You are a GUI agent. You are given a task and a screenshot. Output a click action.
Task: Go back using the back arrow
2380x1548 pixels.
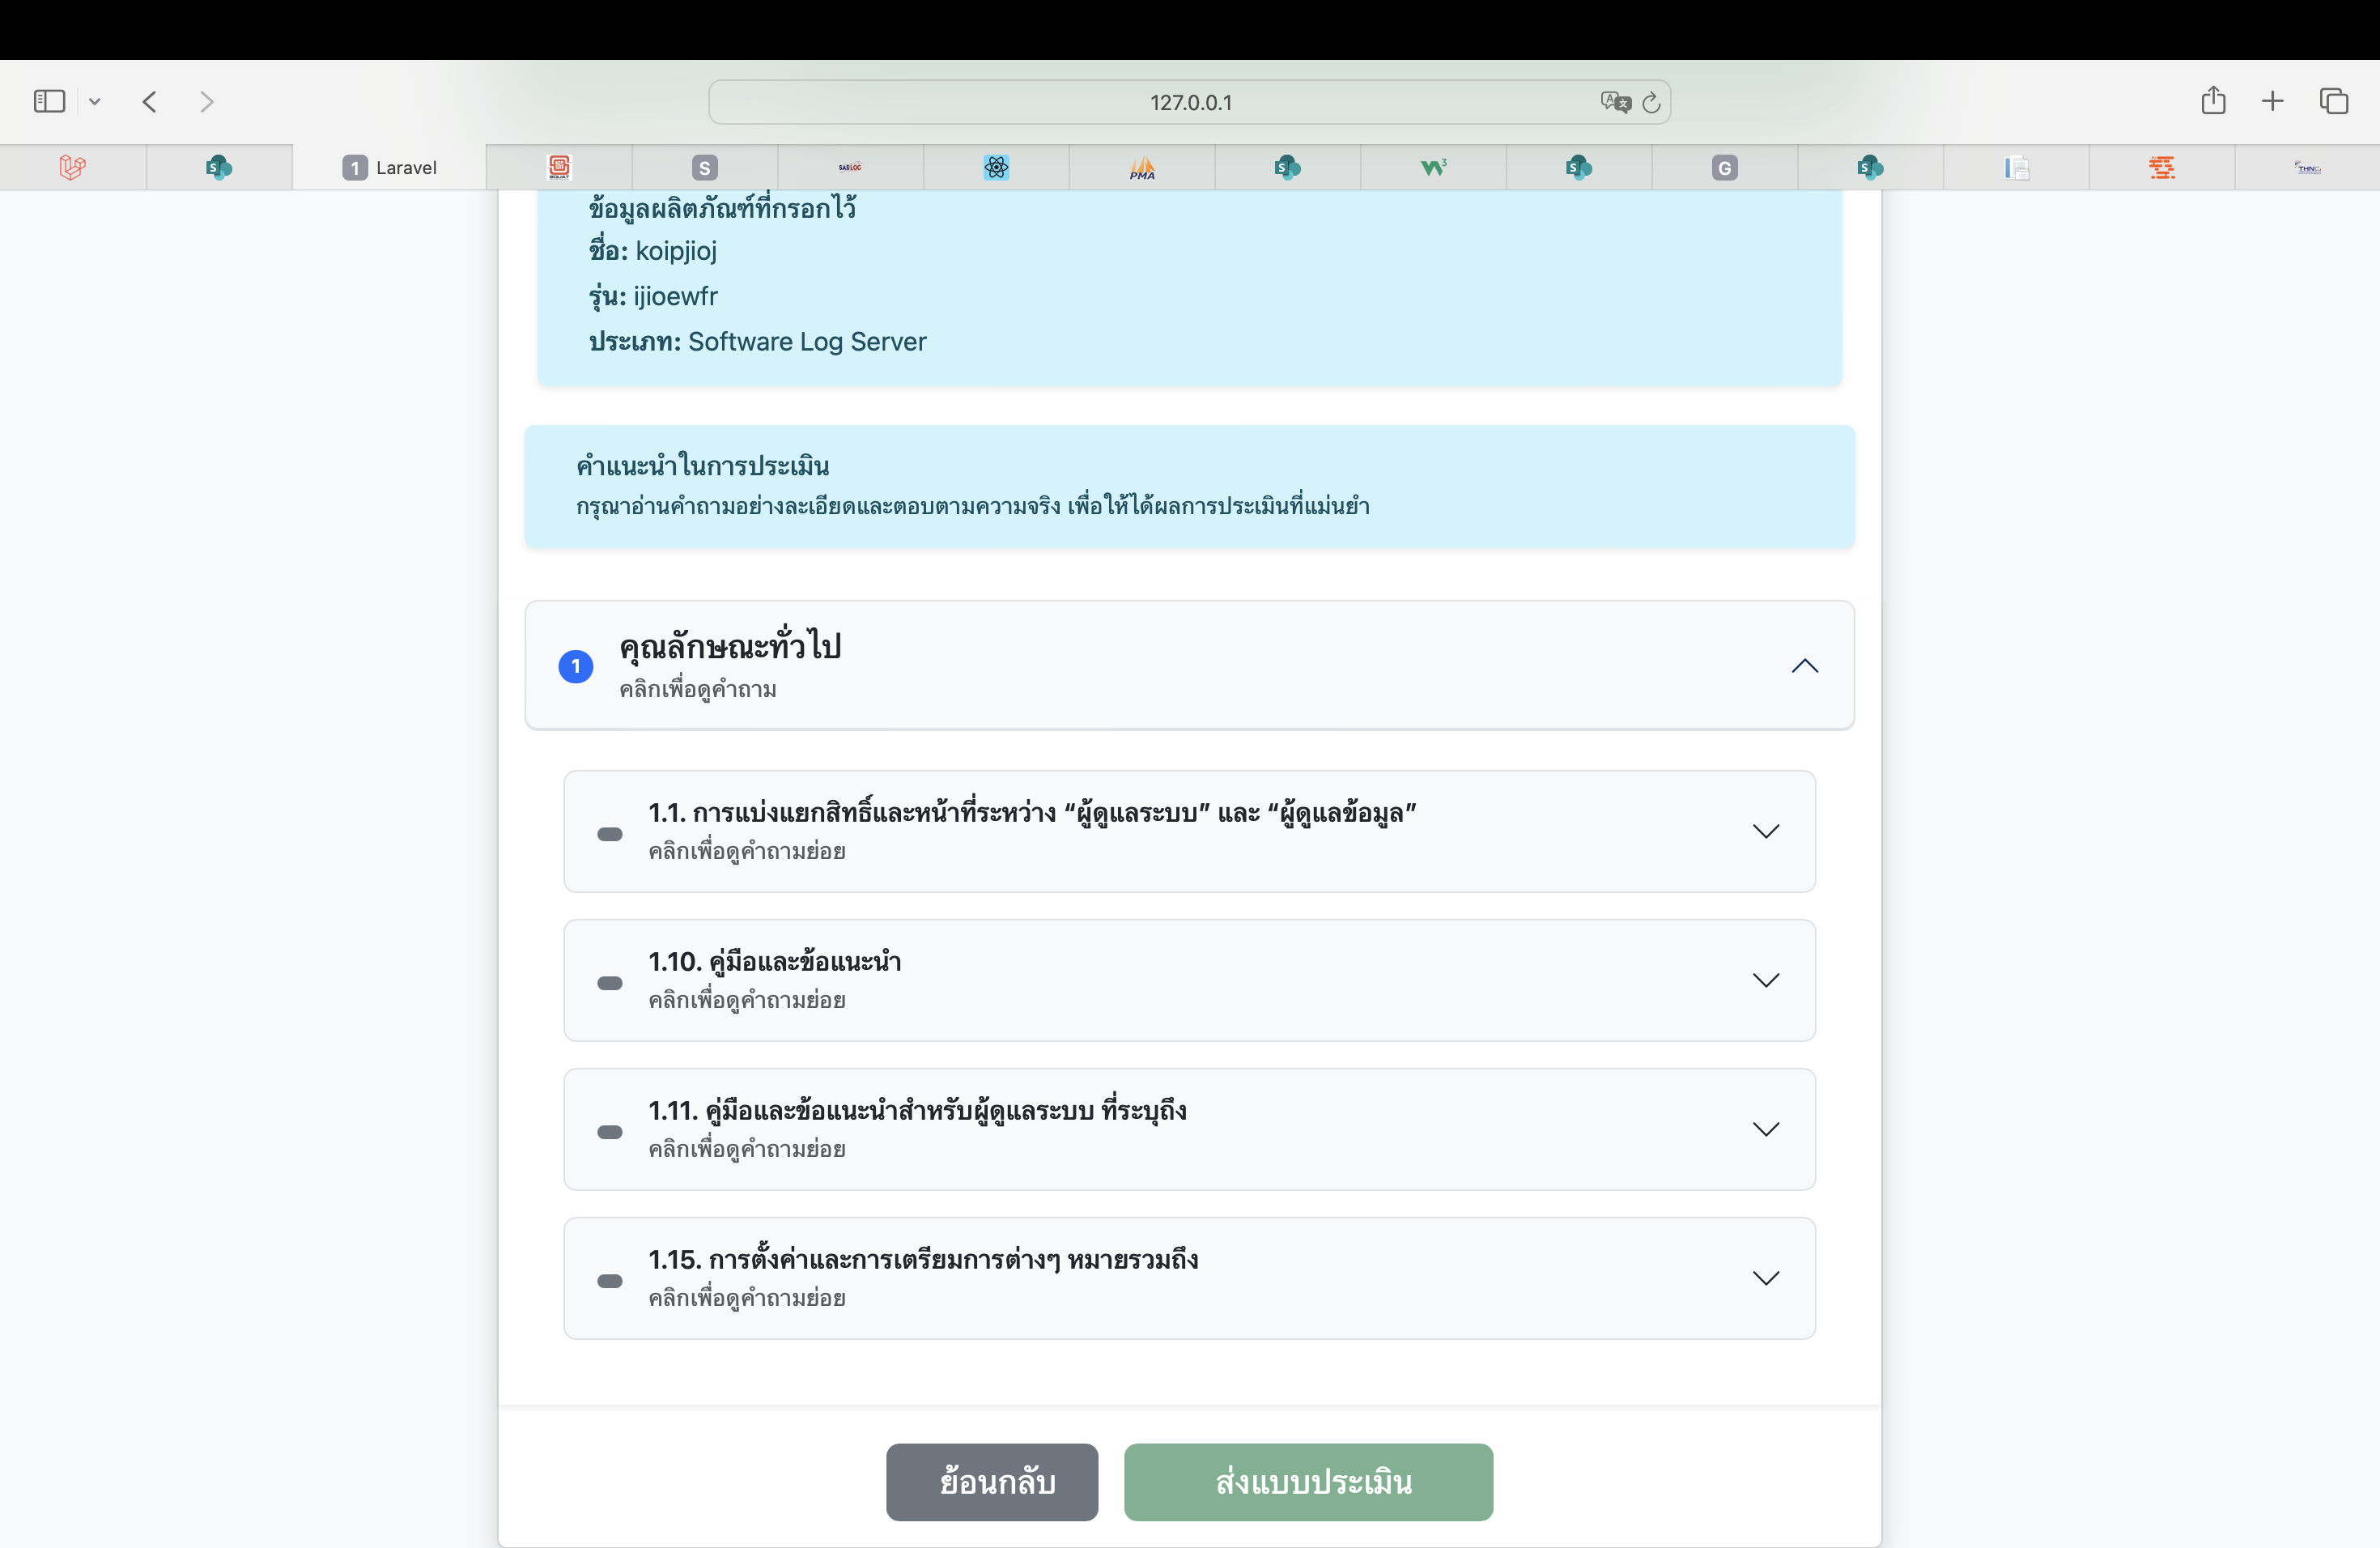pos(150,101)
